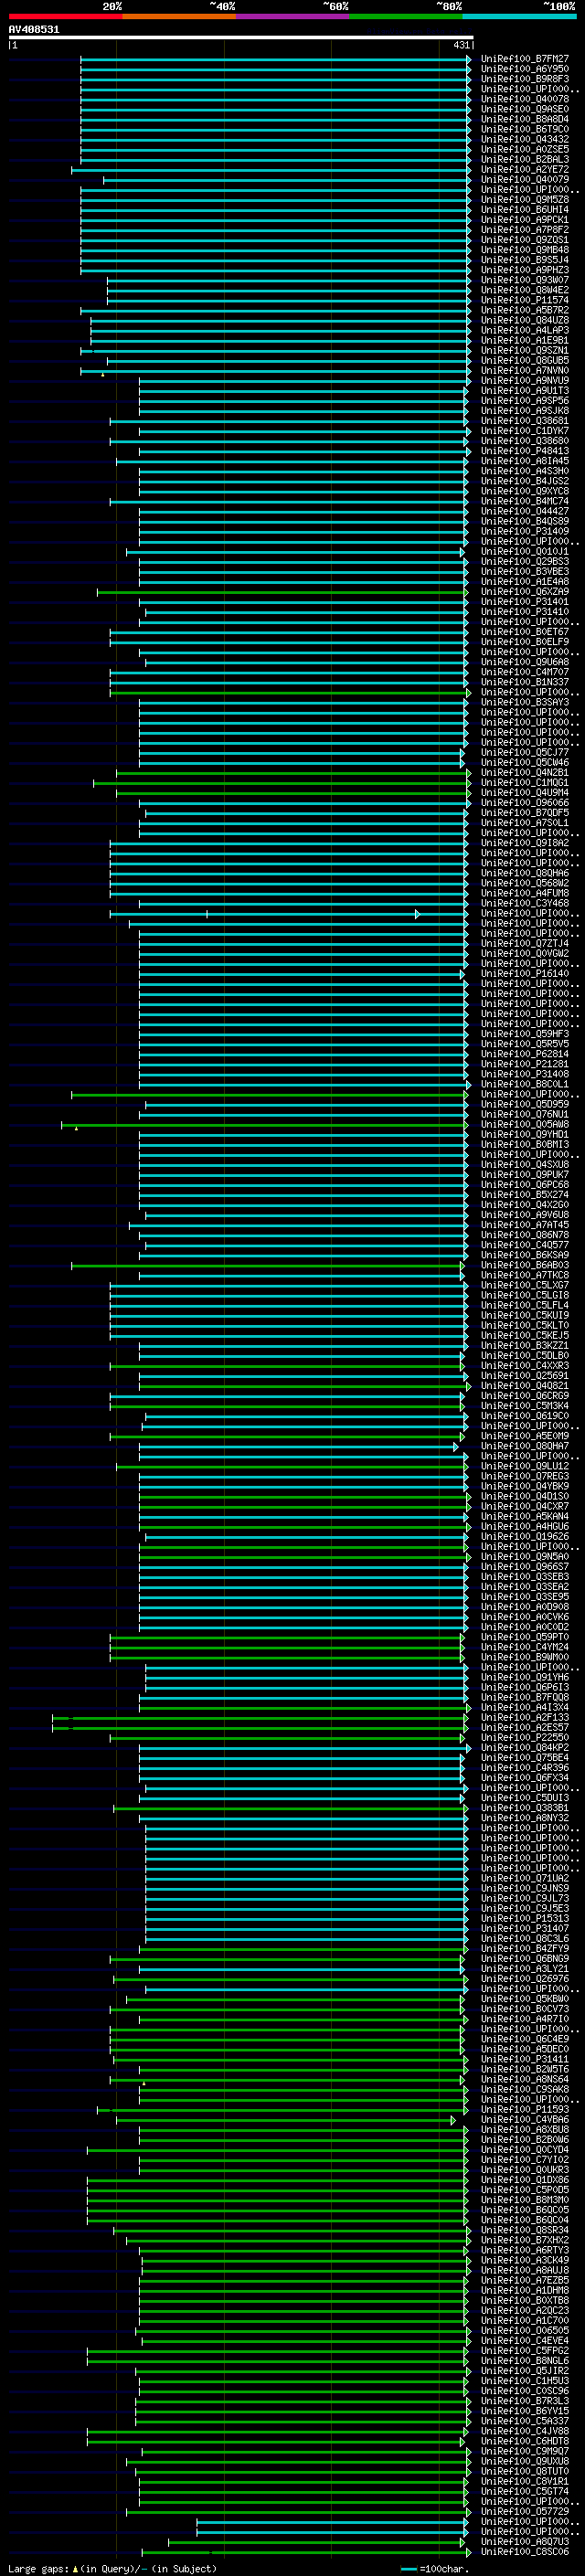Viewport: 585px width, 2576px height.
Task: Click label UniRef100_P31411
Action: pos(525,2060)
